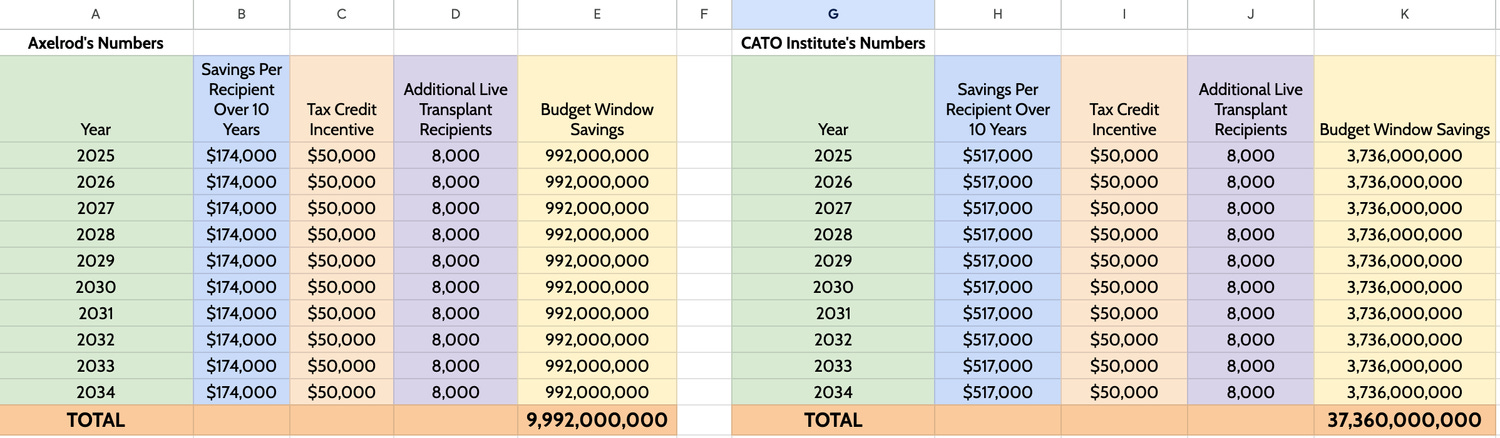Click year 2025 in column A
The height and width of the screenshot is (438, 1500).
(x=96, y=156)
